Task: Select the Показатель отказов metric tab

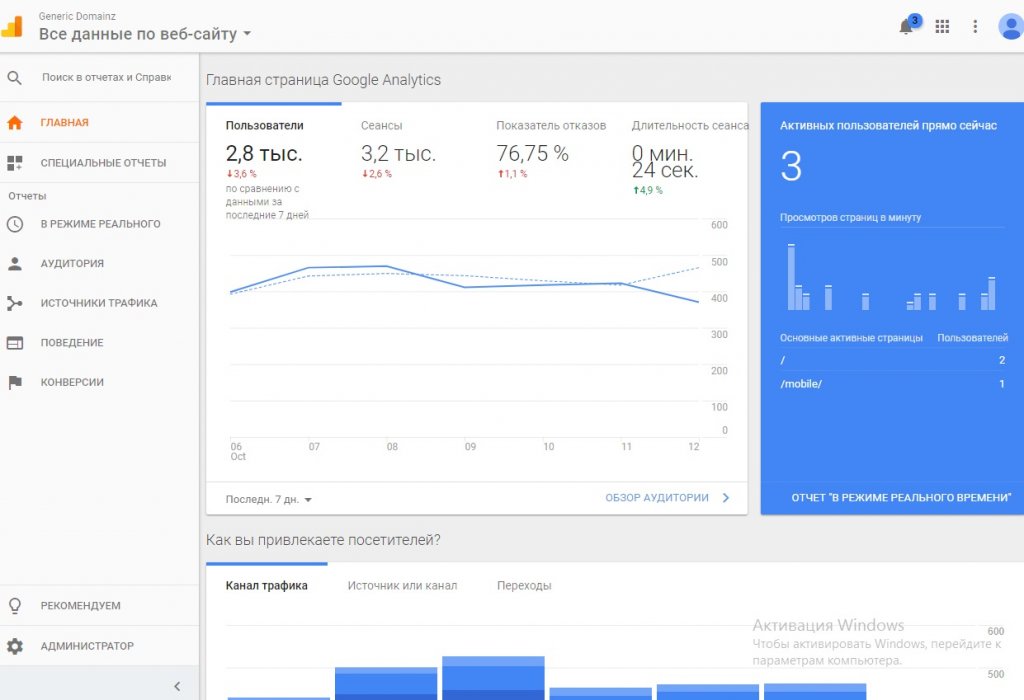Action: [x=551, y=126]
